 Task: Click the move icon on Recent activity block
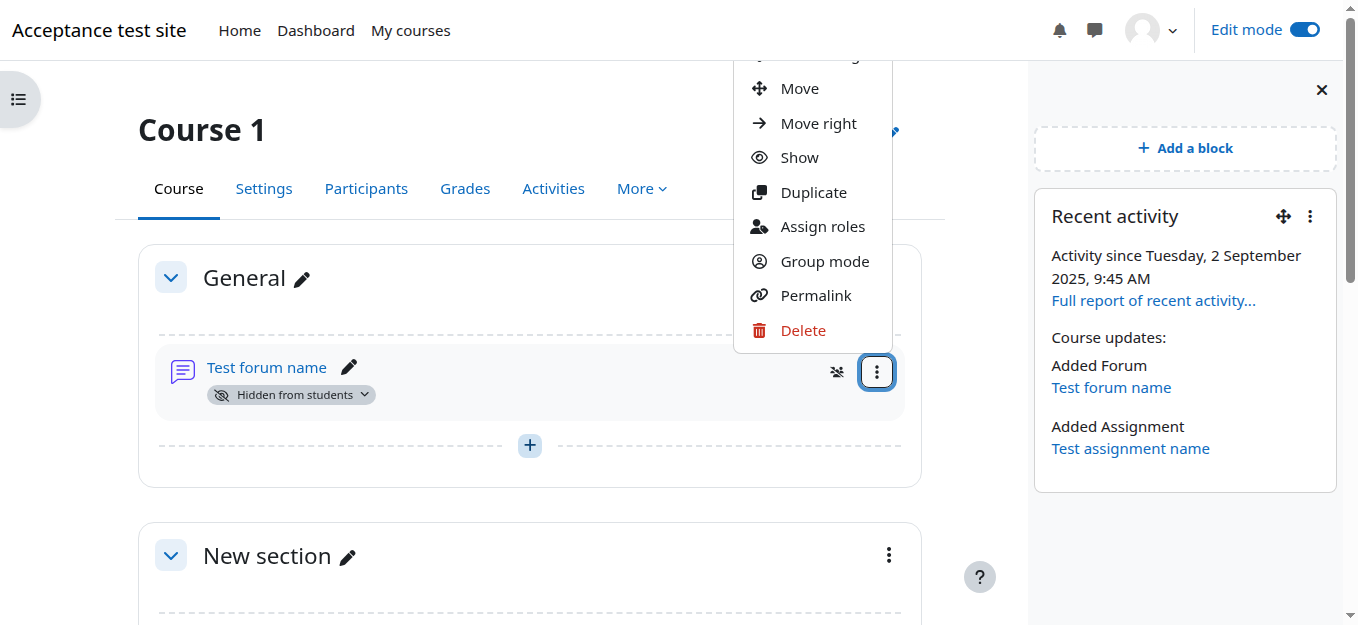[x=1283, y=216]
